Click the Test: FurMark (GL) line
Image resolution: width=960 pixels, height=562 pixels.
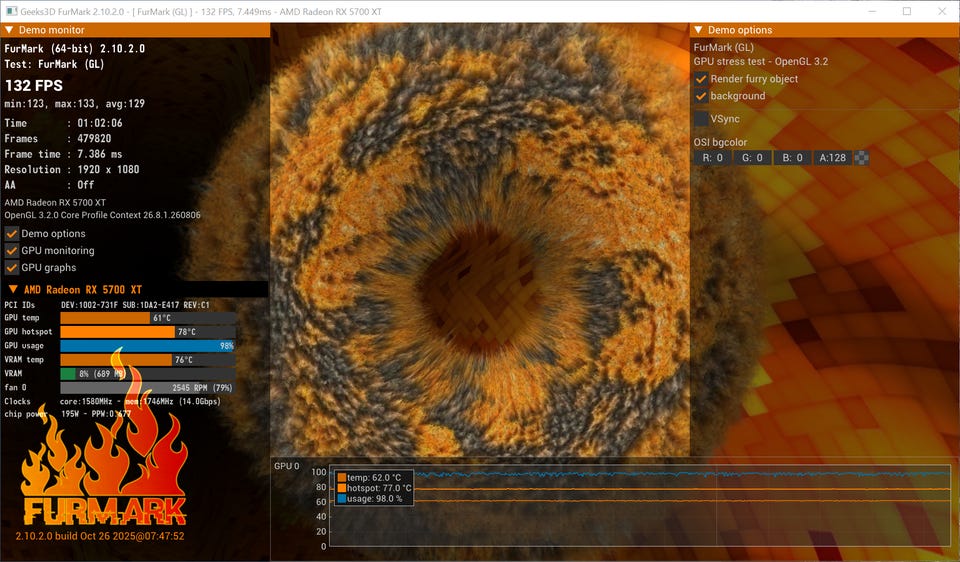pos(54,64)
